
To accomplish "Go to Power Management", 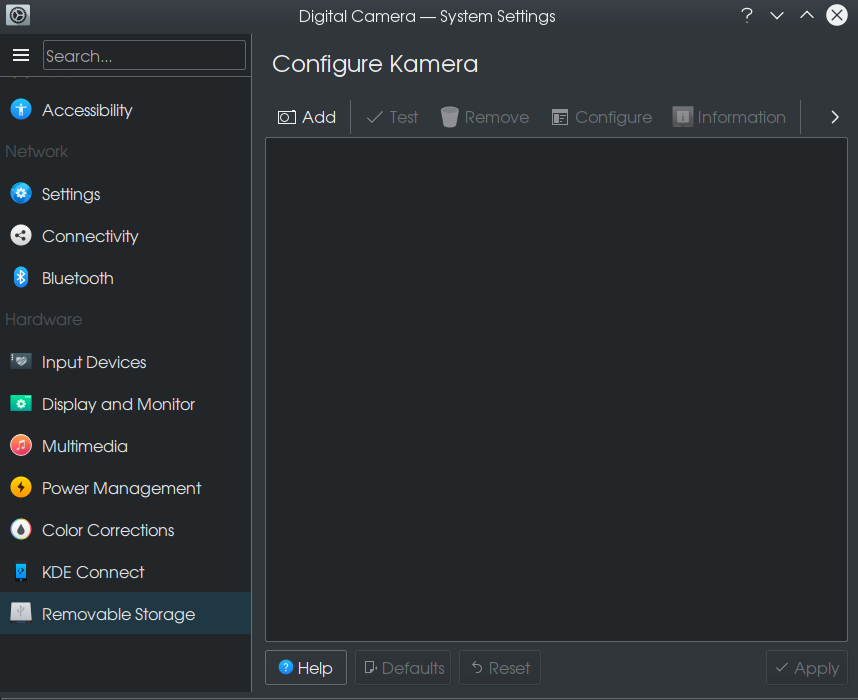I will [x=125, y=488].
